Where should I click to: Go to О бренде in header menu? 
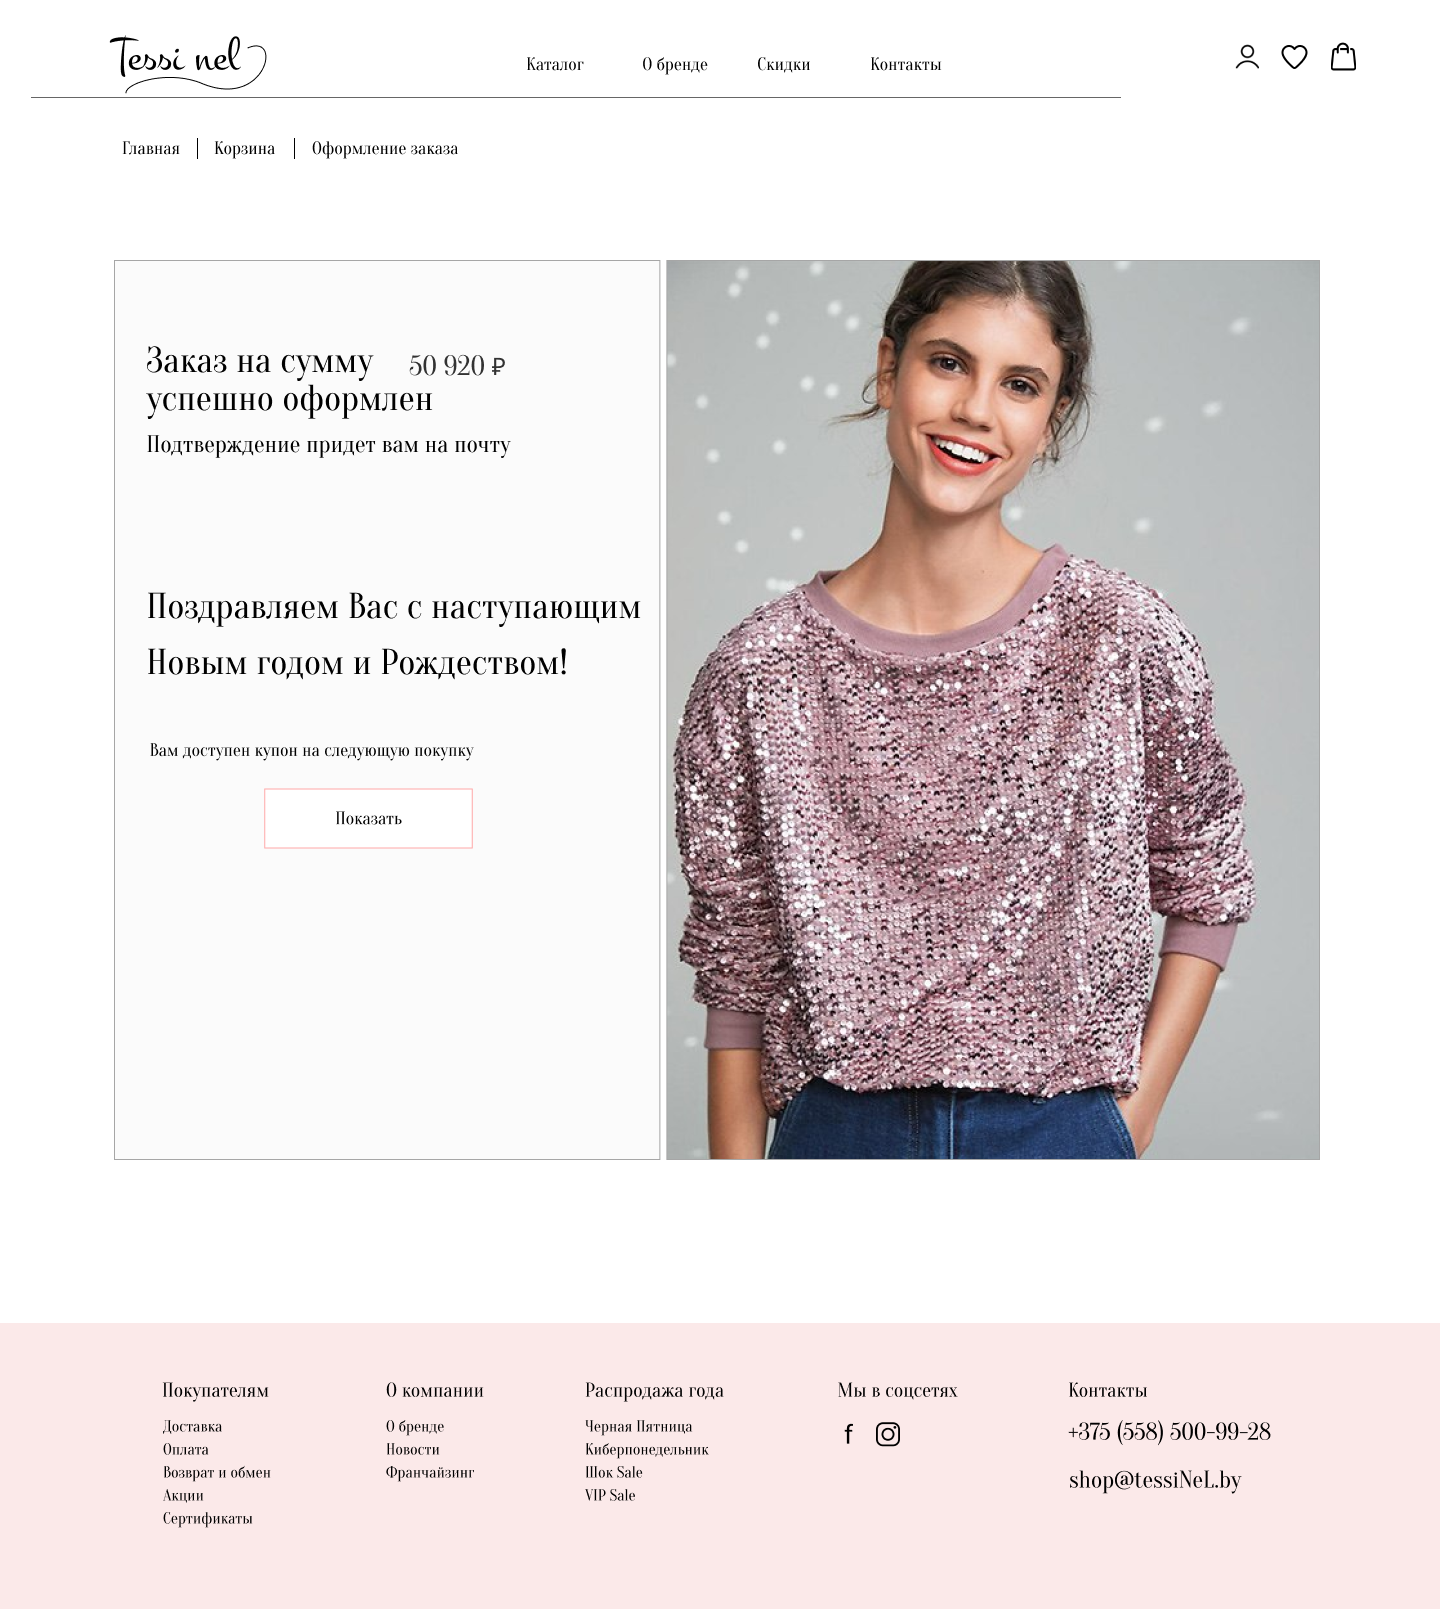click(675, 64)
